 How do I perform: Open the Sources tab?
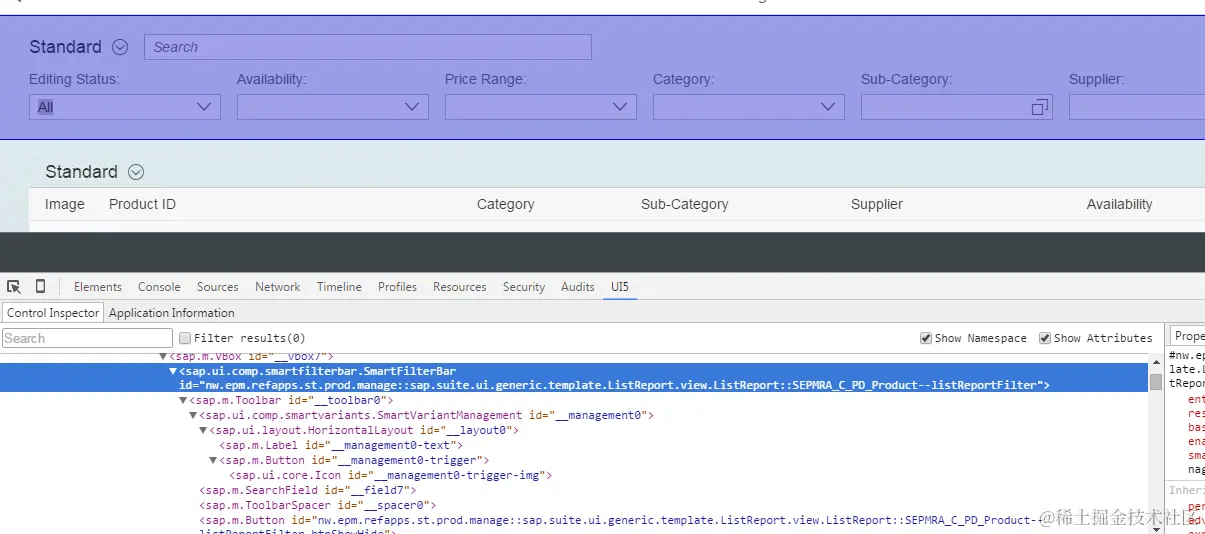217,287
